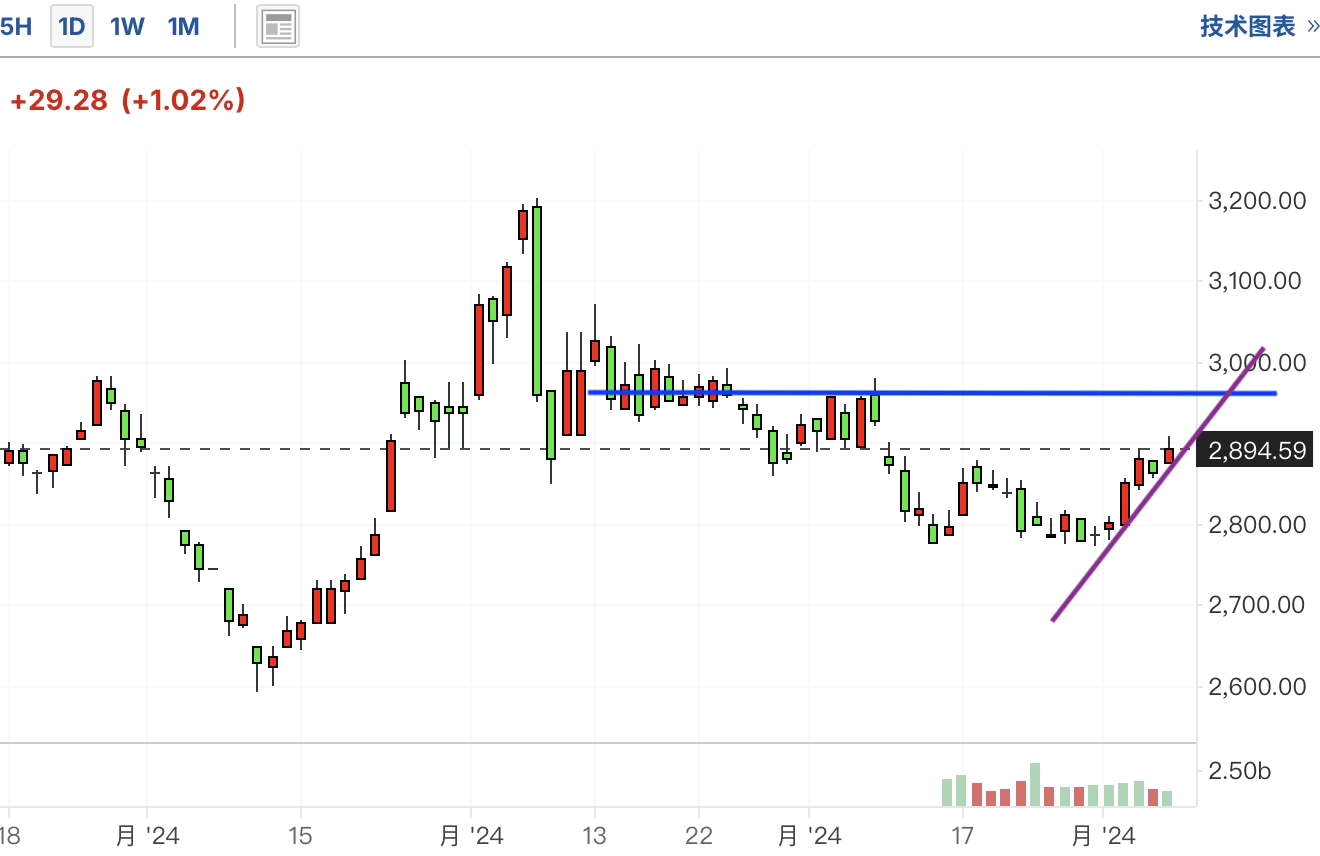Select the 1D timeframe tab
This screenshot has width=1320, height=856.
[x=72, y=27]
